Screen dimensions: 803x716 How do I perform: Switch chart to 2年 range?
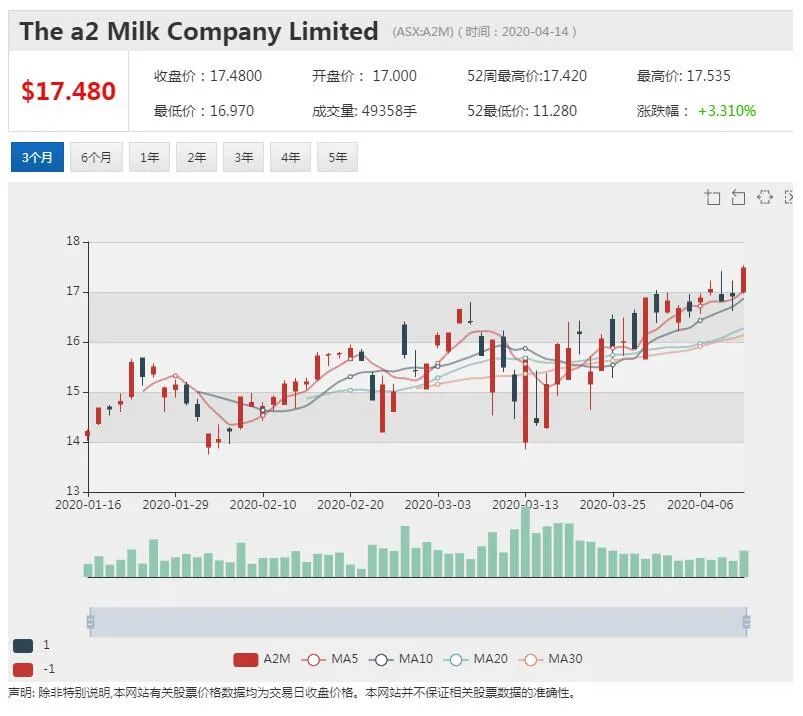(197, 157)
